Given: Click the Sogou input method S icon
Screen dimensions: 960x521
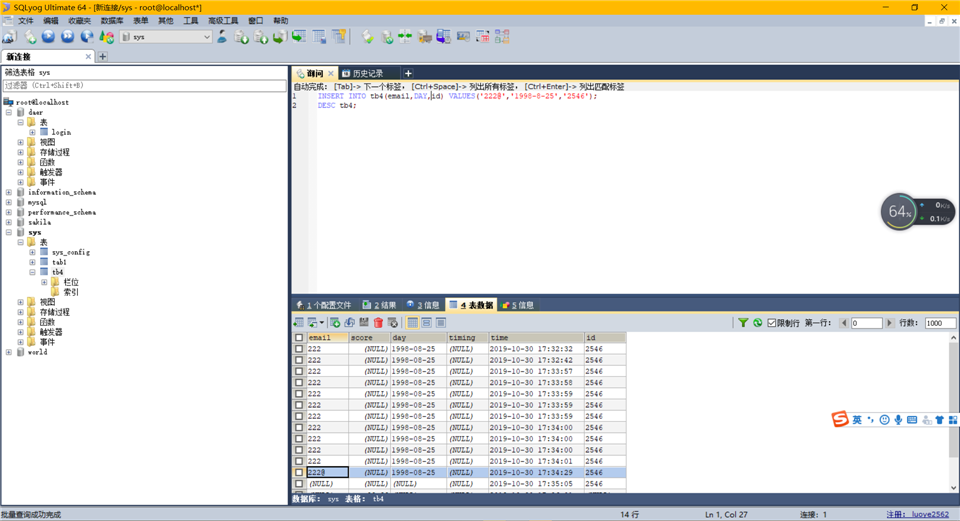Looking at the screenshot, I should tap(840, 419).
